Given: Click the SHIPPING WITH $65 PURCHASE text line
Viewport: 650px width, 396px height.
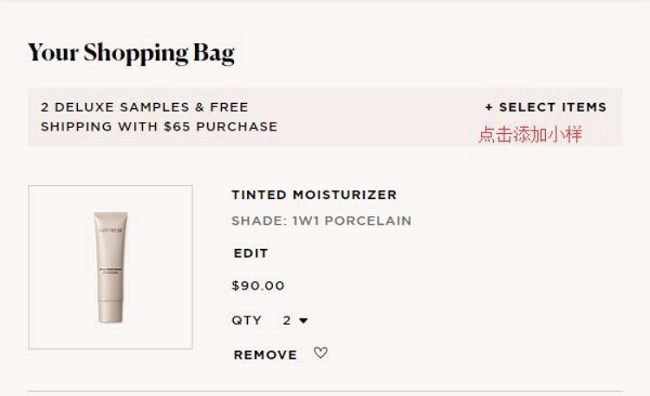Looking at the screenshot, I should pos(159,126).
